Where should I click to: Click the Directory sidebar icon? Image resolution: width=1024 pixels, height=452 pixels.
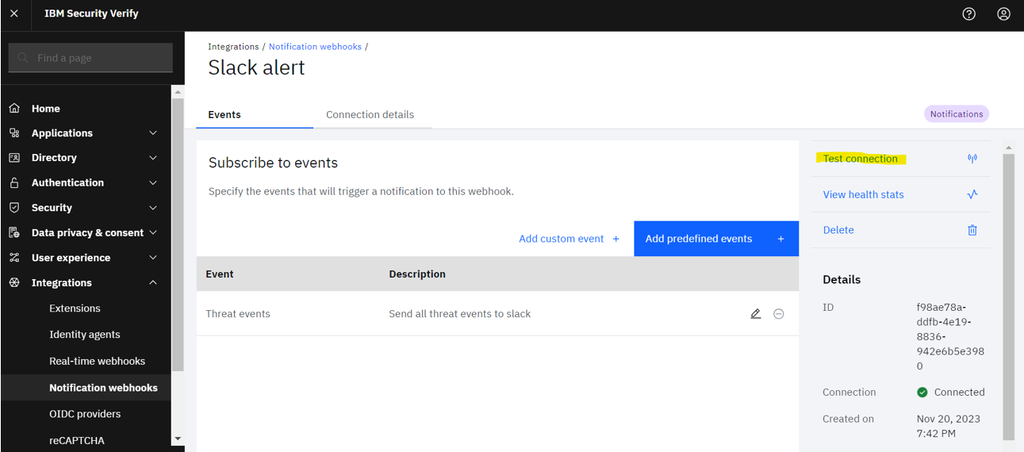click(14, 157)
